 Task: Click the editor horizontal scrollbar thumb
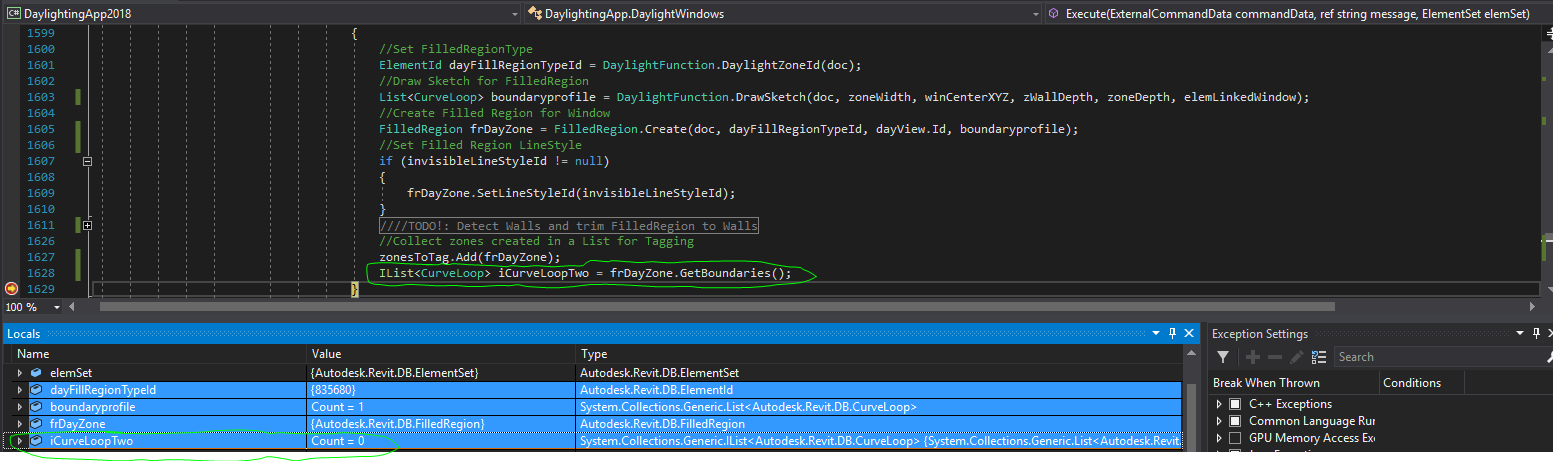click(716, 307)
